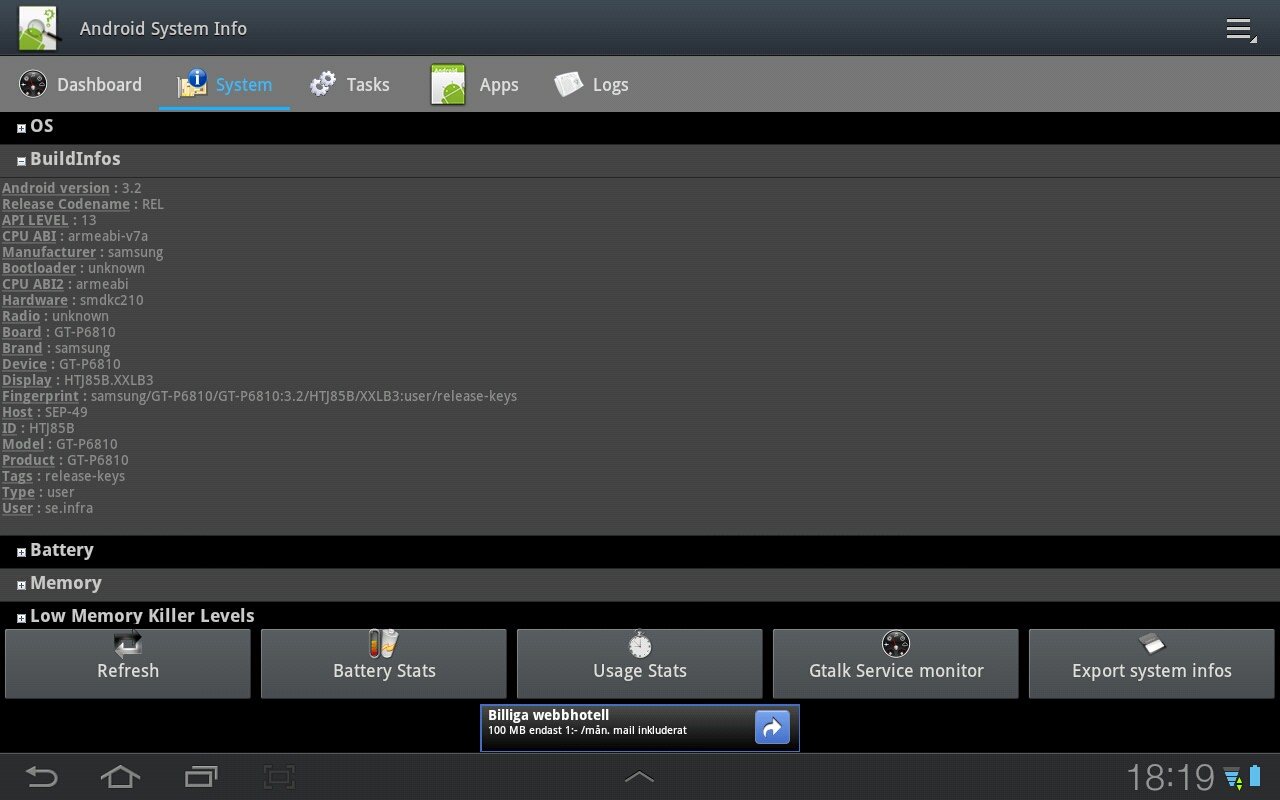Click the Hardware label
Viewport: 1280px width, 800px height.
[35, 300]
